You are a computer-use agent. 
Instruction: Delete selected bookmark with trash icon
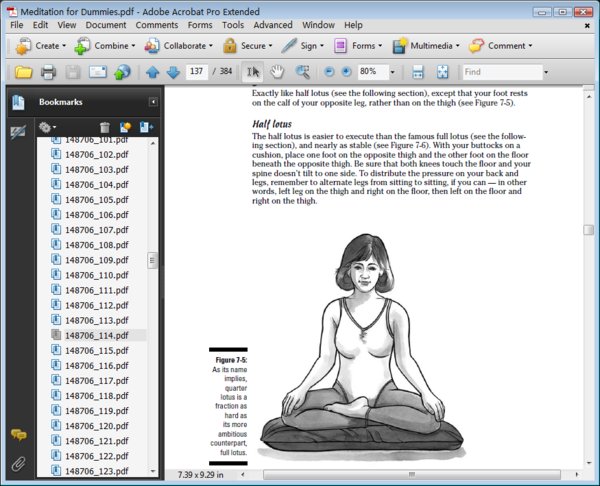click(104, 127)
